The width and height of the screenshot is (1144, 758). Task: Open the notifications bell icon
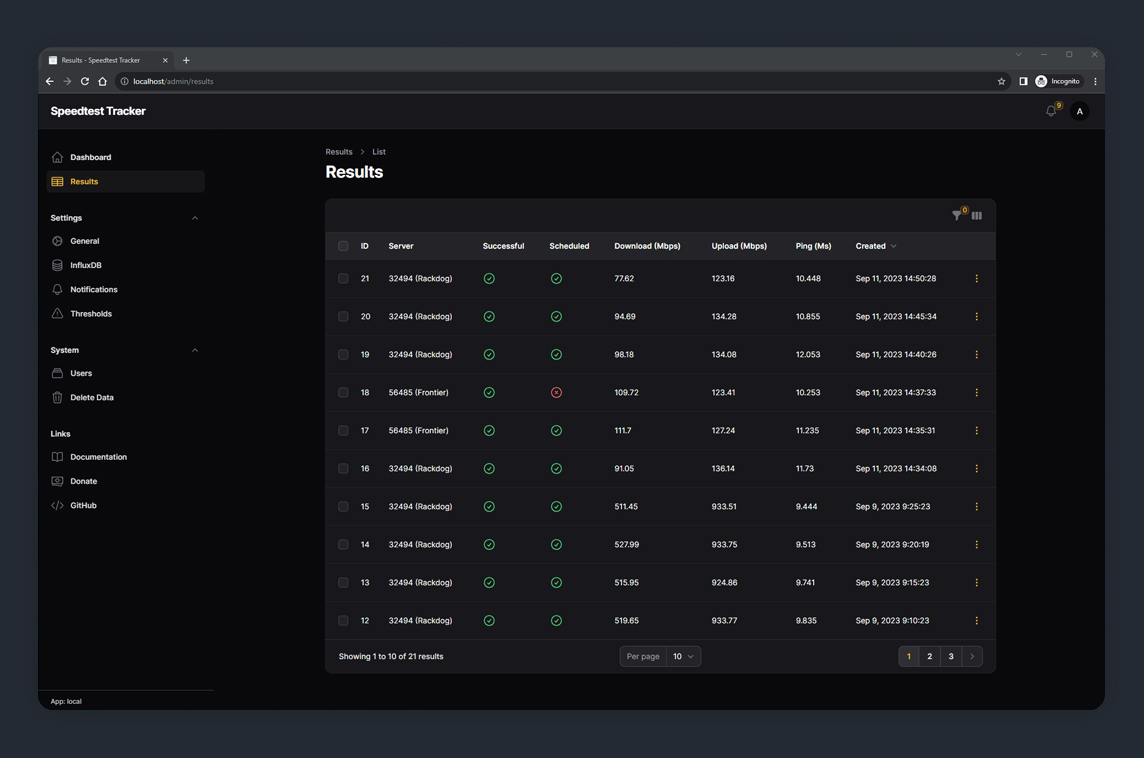1051,111
